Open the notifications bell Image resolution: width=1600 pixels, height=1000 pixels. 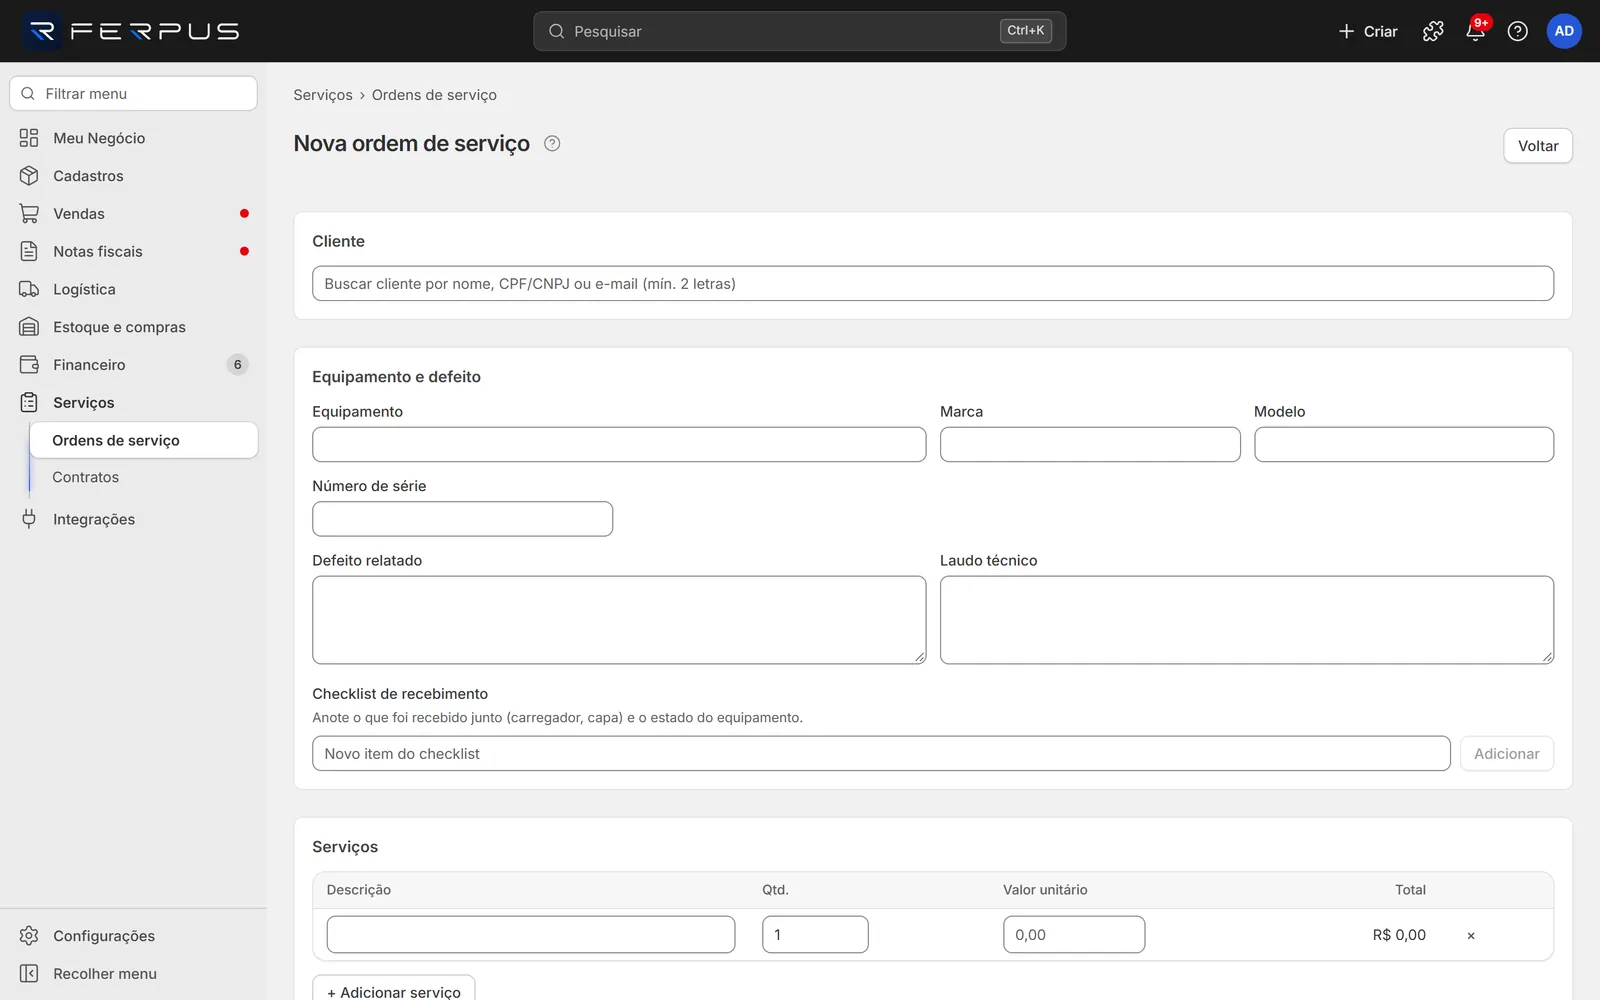click(x=1475, y=31)
